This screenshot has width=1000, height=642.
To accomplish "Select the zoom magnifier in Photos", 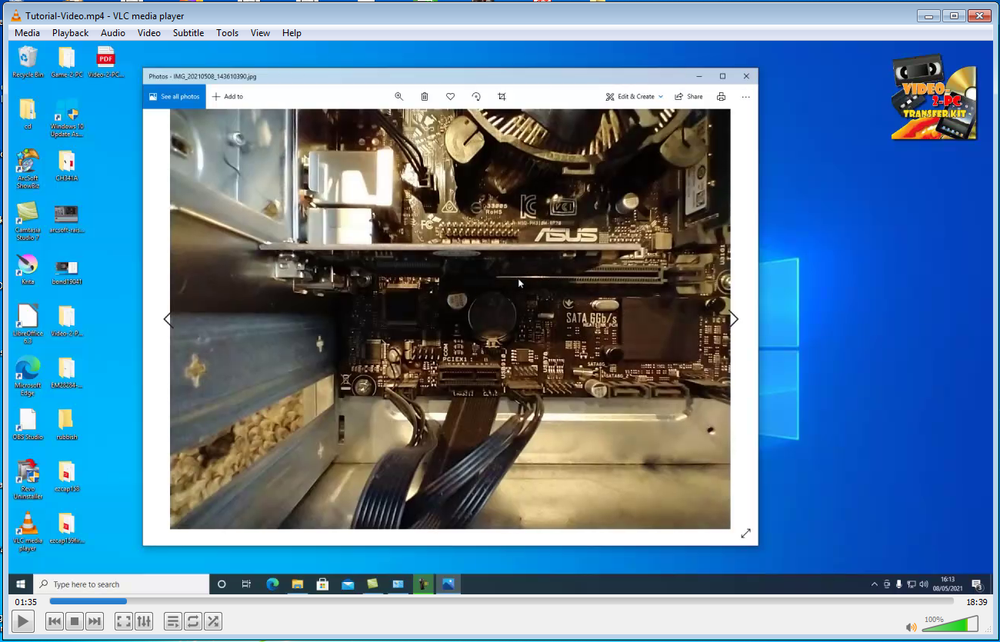I will tap(400, 96).
